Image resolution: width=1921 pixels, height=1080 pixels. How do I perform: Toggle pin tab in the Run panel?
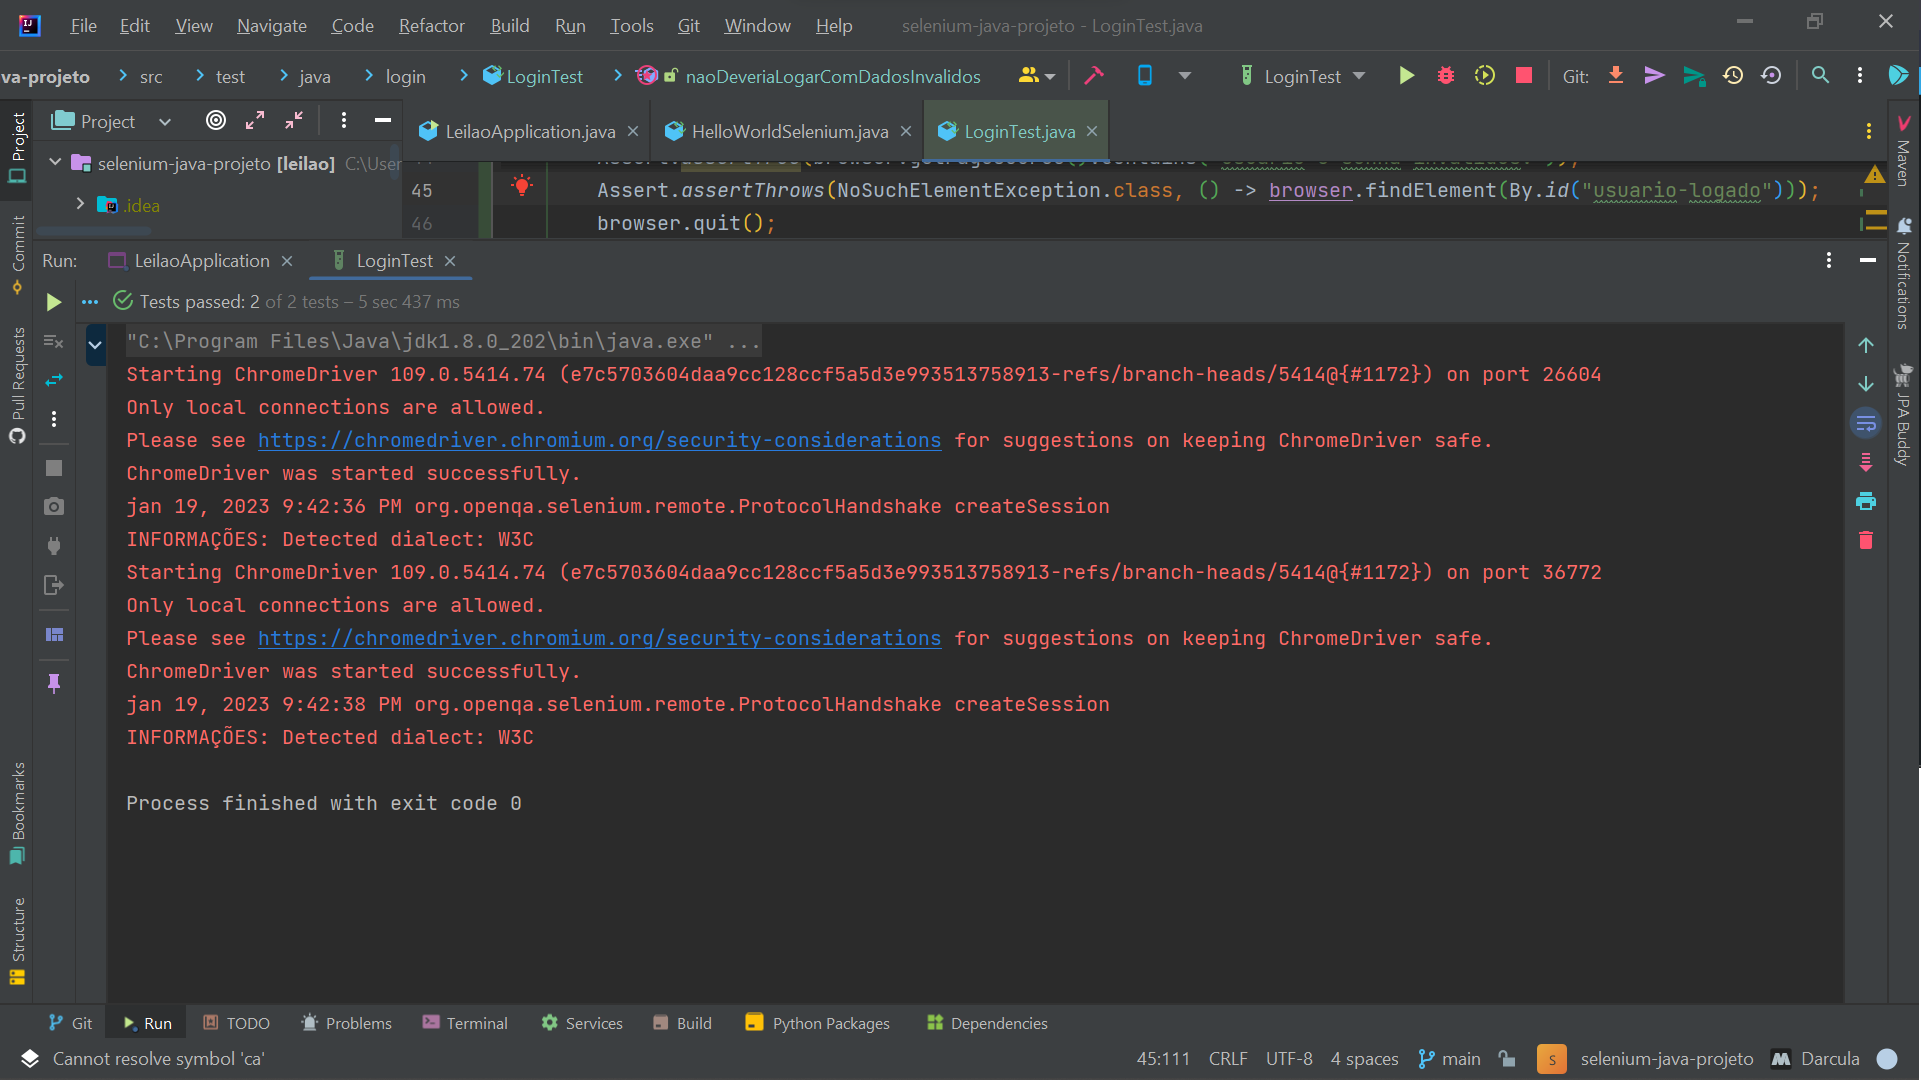point(54,683)
